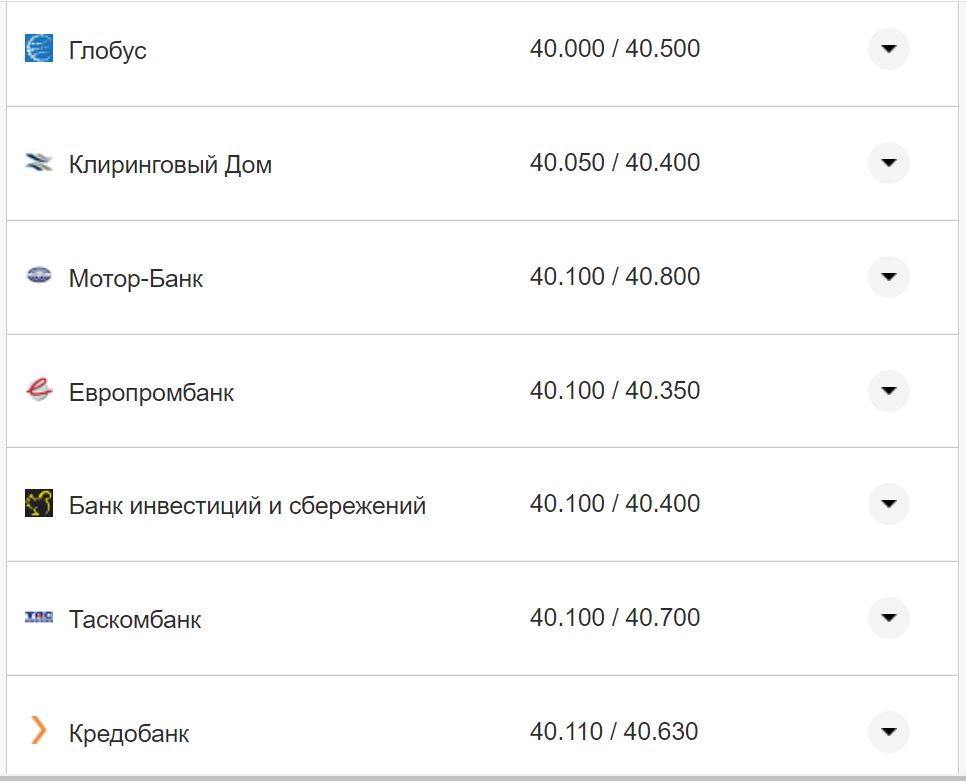
Task: Expand the Банк инвестиций и сбережений details
Action: 888,504
